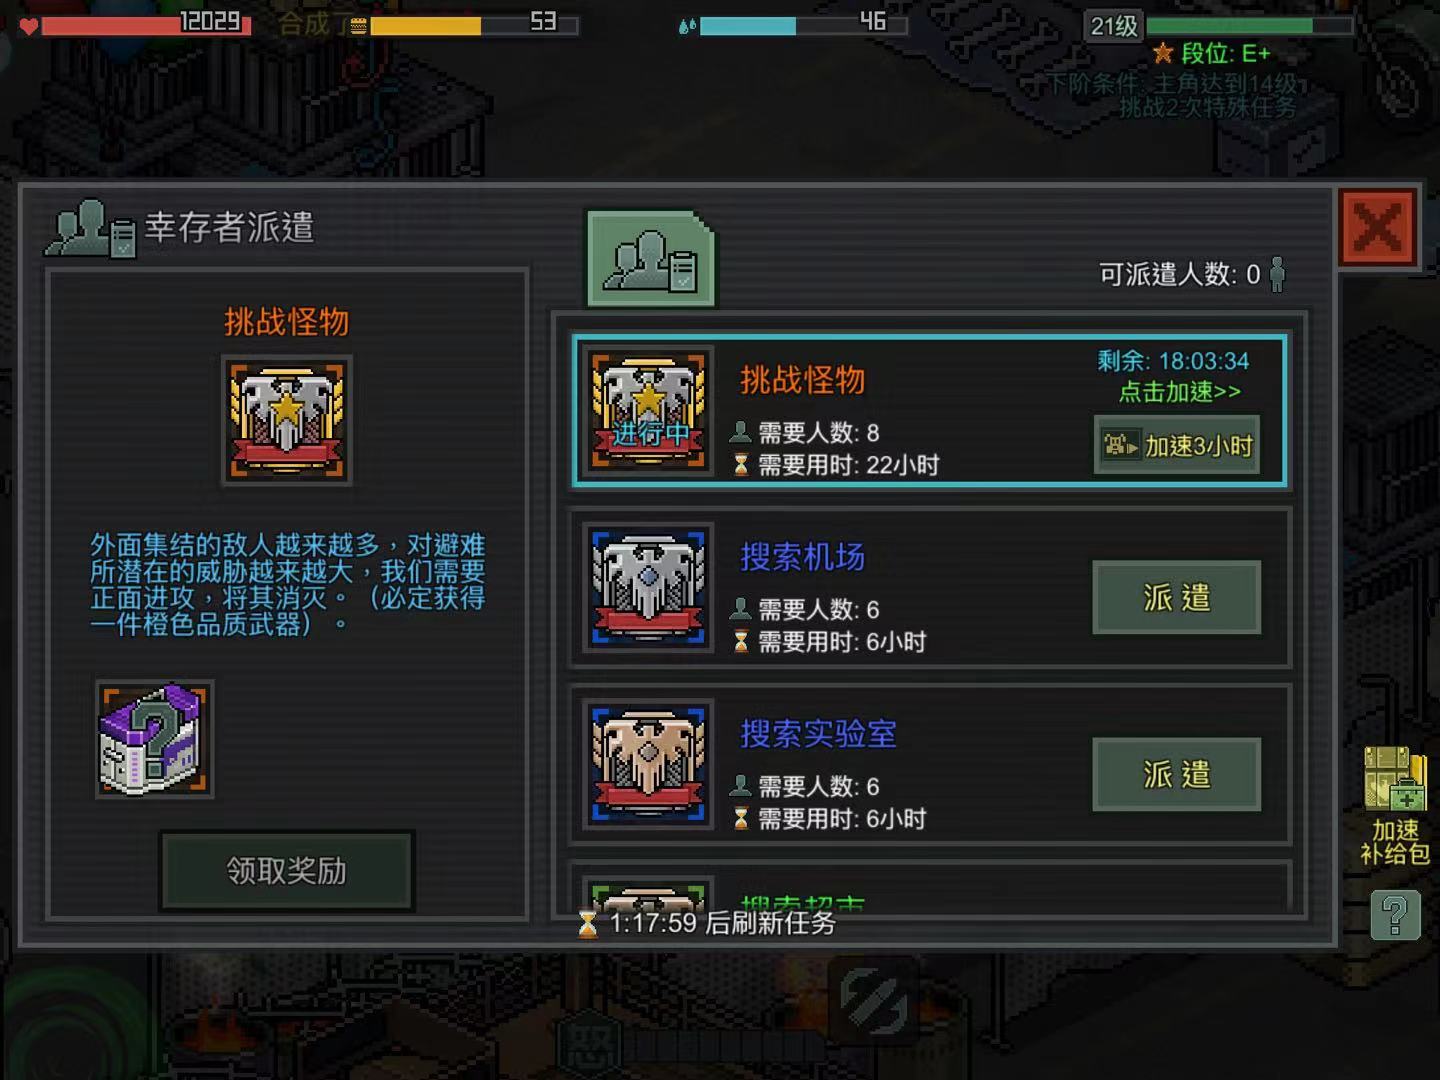Image resolution: width=1440 pixels, height=1080 pixels.
Task: Click the survivor dispatch tab icon
Action: tap(651, 258)
